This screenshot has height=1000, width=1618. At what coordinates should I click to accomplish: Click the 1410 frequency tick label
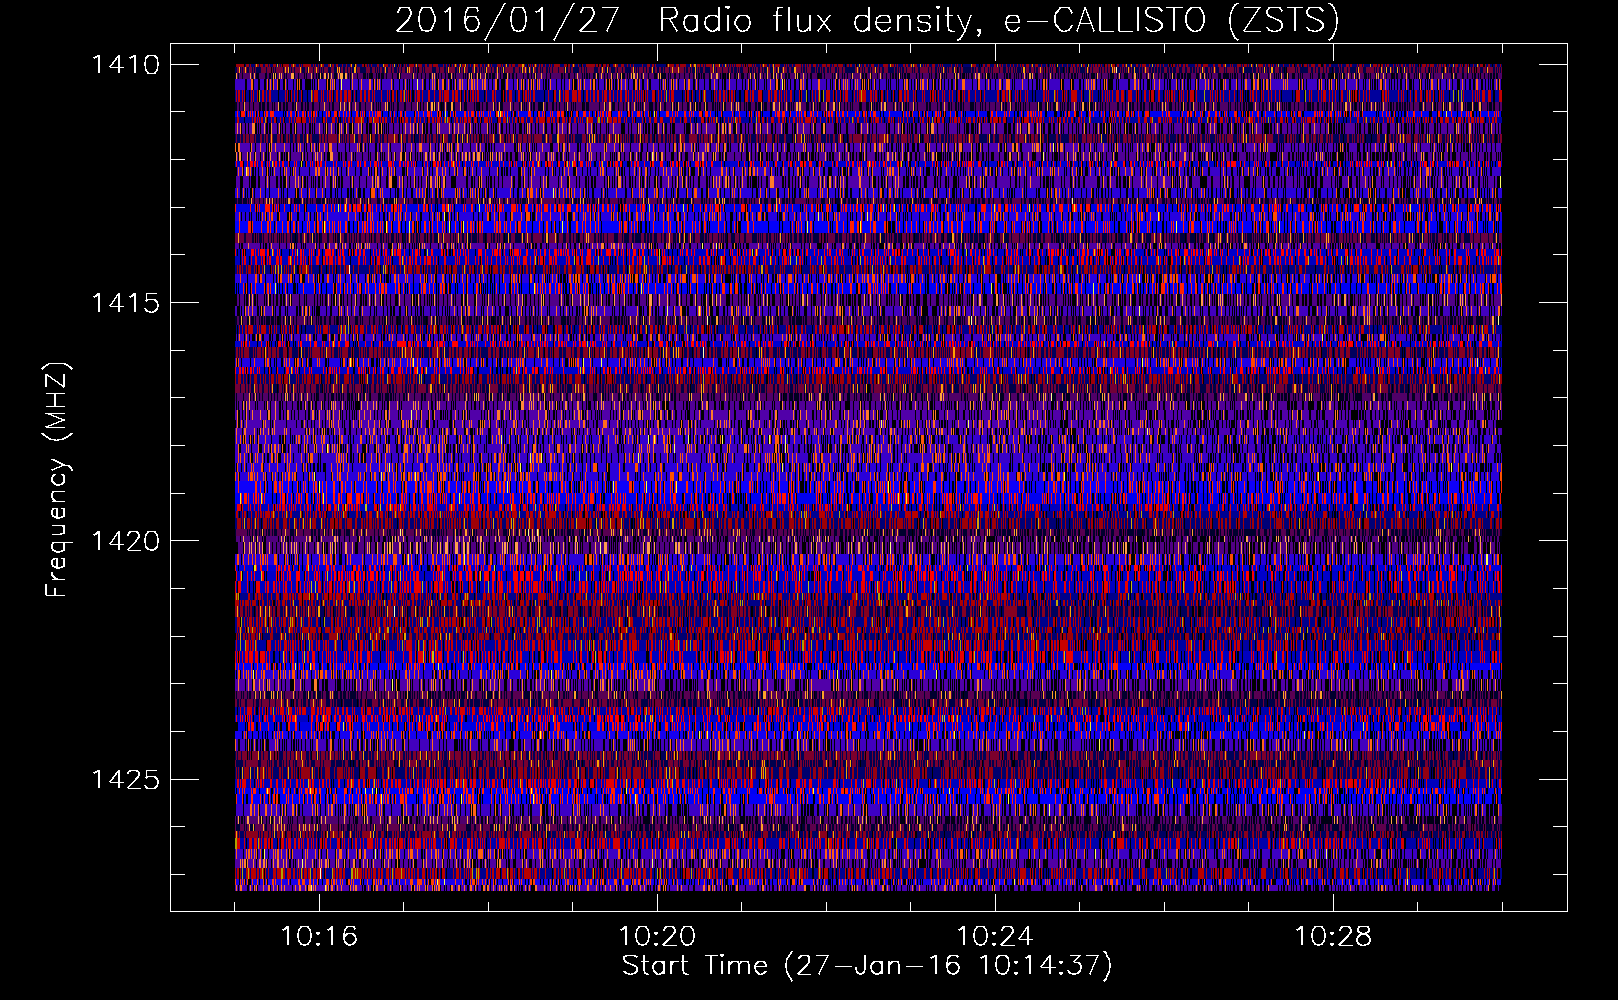pyautogui.click(x=125, y=65)
